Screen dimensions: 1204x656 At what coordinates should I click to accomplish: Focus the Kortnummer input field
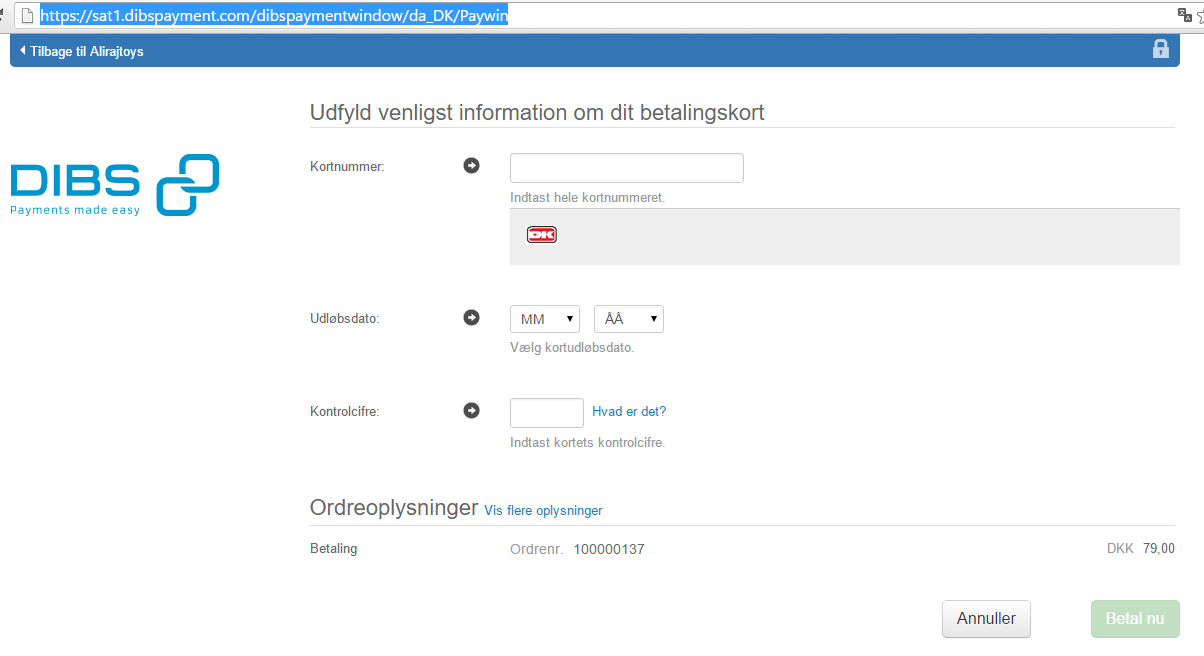627,168
